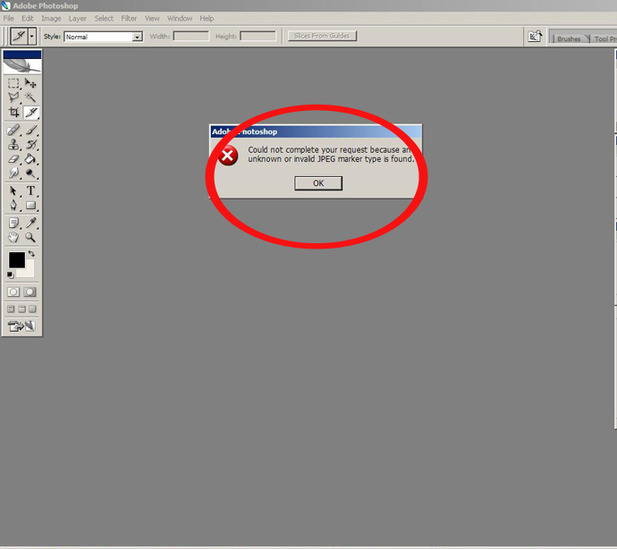
Task: Select the Eraser tool
Action: tap(14, 159)
